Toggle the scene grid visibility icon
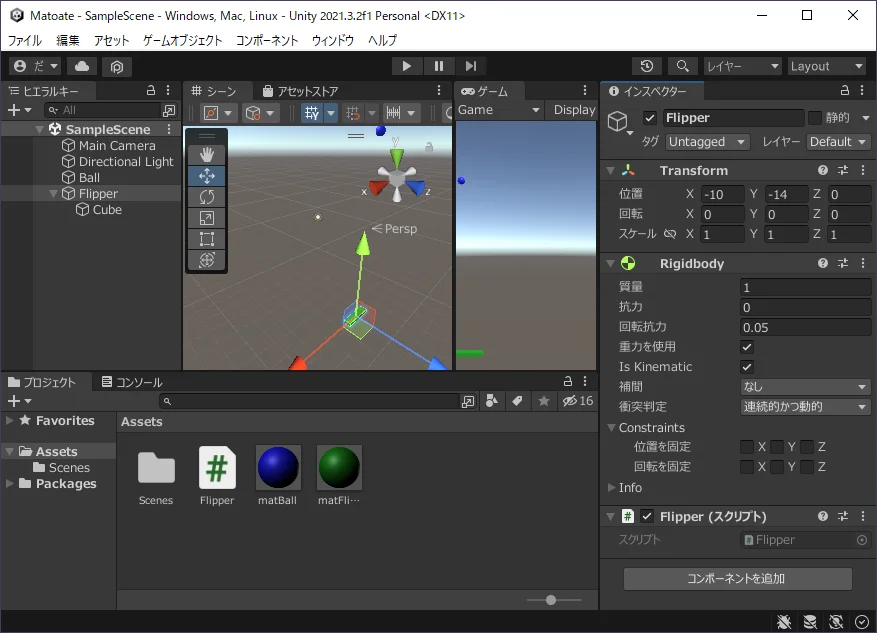Viewport: 877px width, 633px height. (x=312, y=113)
